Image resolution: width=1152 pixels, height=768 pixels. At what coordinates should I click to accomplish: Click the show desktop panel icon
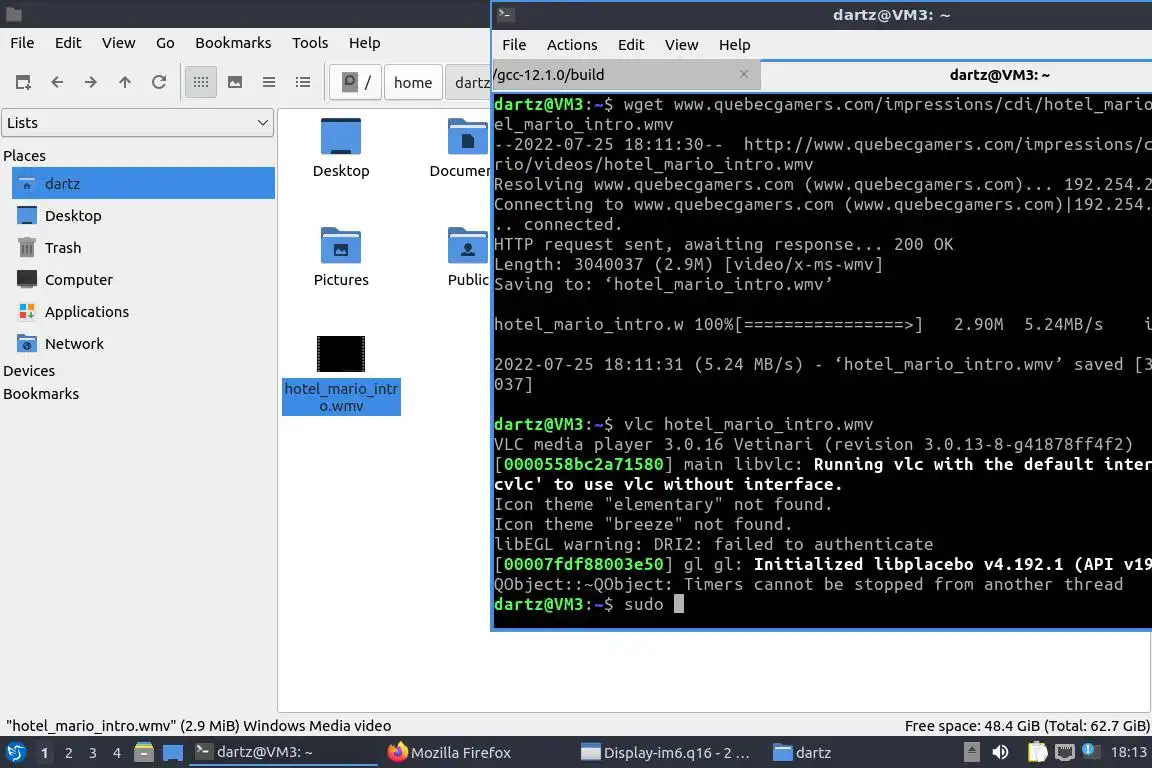[173, 753]
